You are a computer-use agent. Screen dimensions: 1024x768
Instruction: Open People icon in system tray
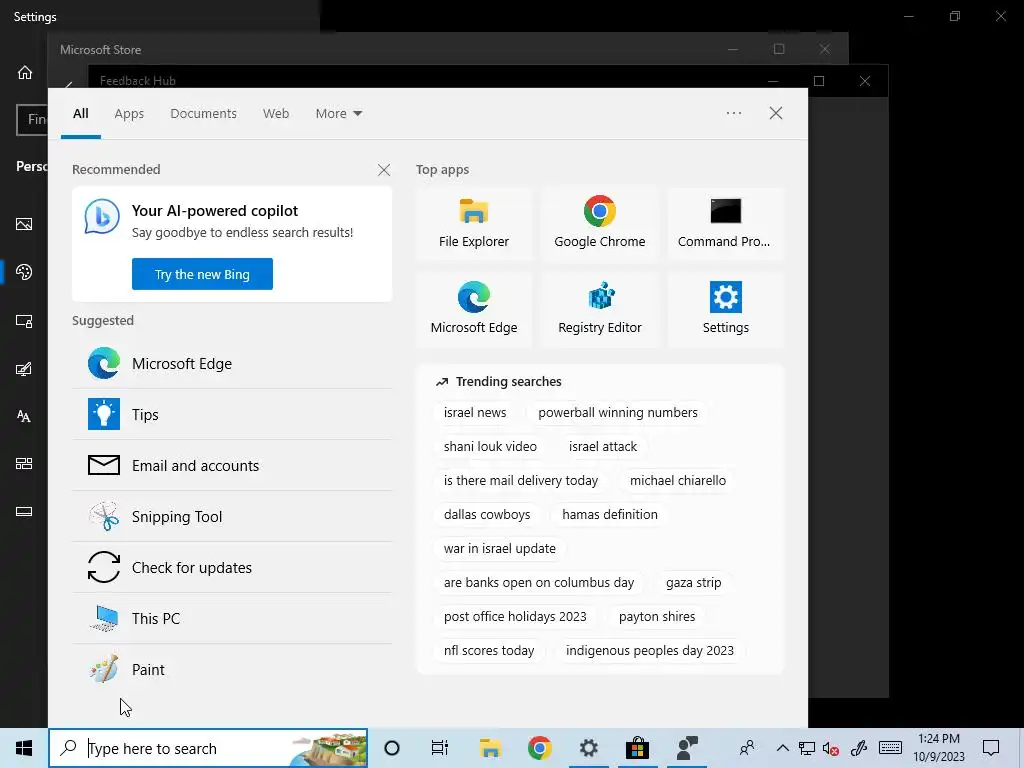(746, 748)
